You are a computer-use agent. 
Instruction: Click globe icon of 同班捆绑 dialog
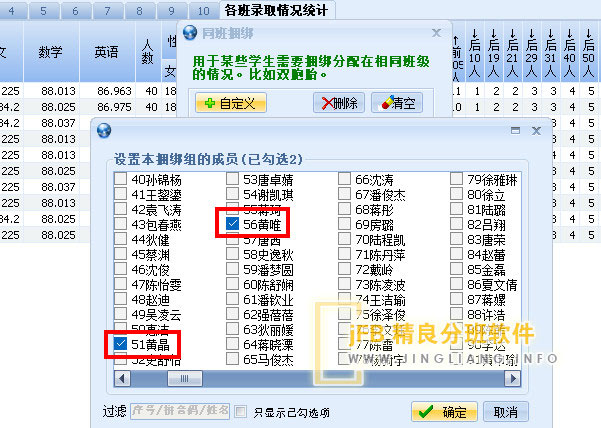190,33
